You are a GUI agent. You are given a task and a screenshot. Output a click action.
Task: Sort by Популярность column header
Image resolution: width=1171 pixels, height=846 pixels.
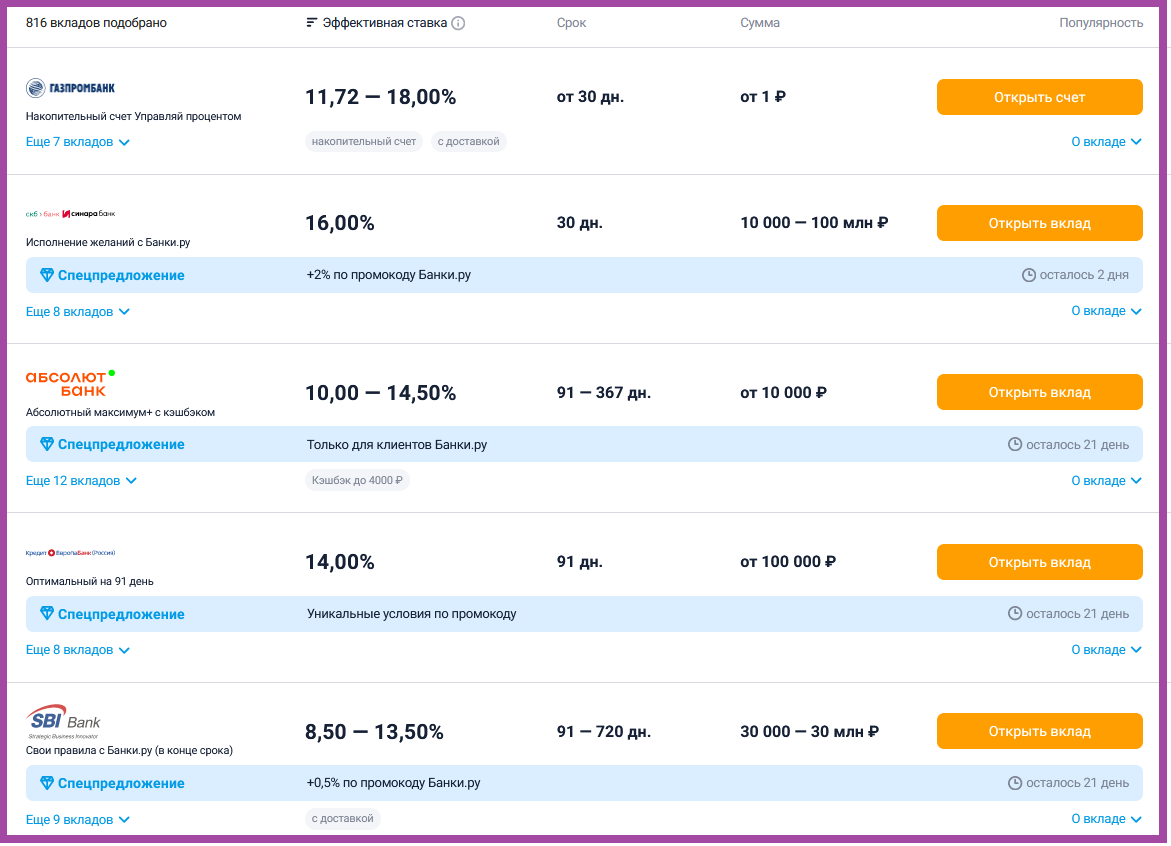point(1101,23)
